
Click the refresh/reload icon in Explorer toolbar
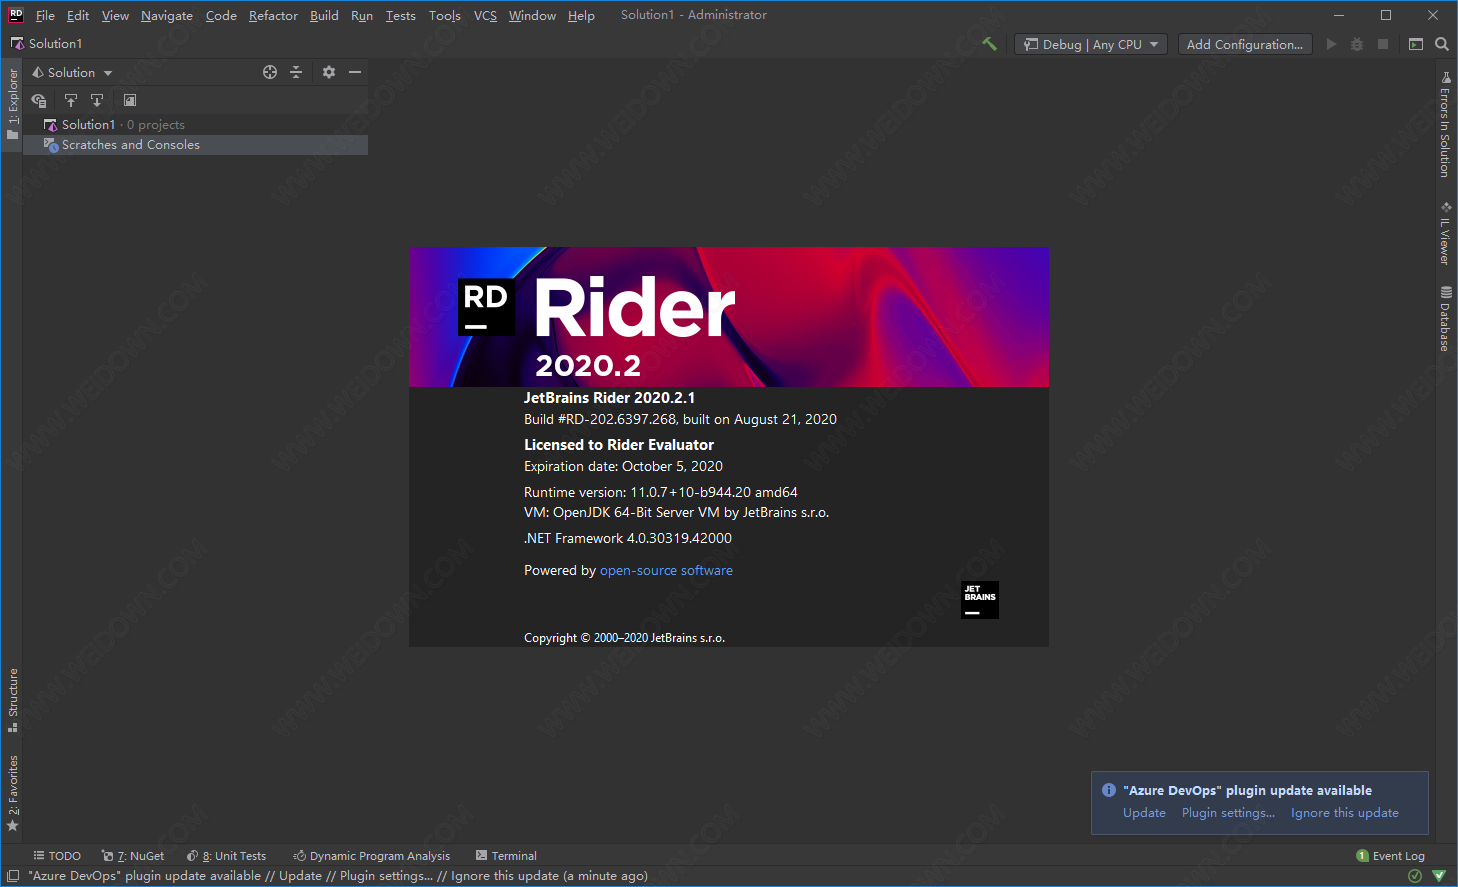(39, 100)
